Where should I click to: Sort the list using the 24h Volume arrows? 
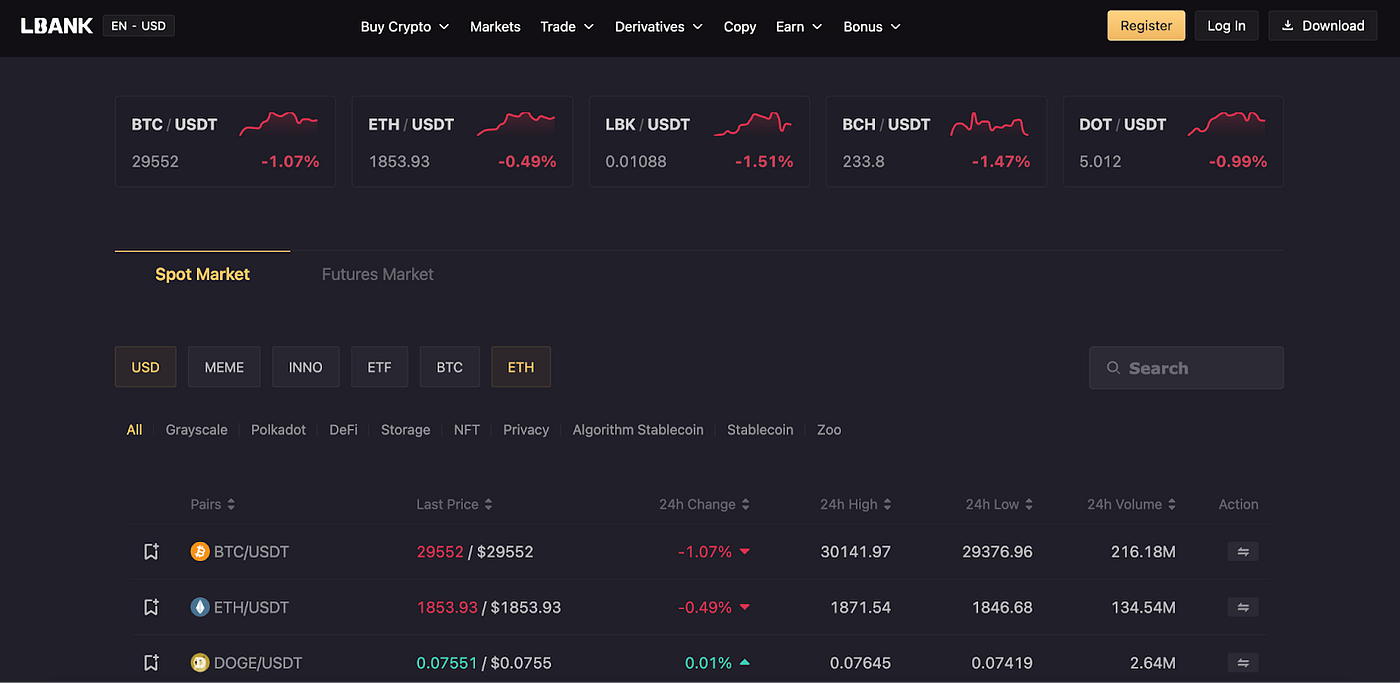(x=1172, y=504)
